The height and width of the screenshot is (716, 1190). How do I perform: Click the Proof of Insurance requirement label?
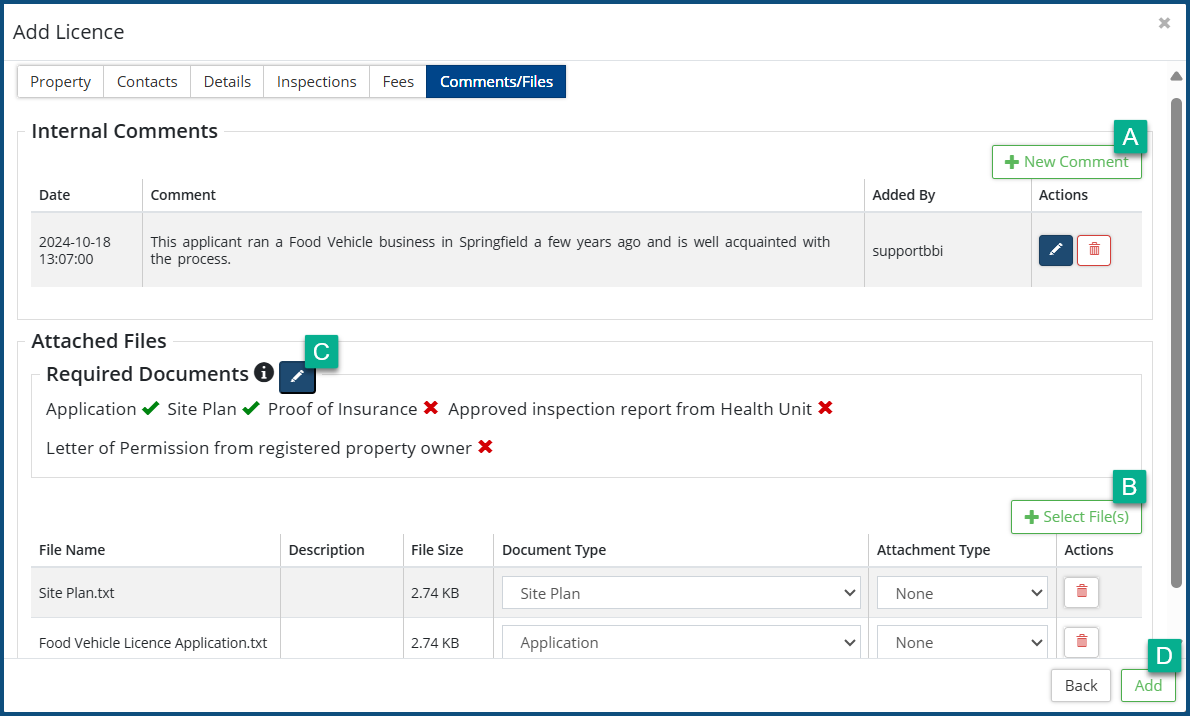click(342, 409)
